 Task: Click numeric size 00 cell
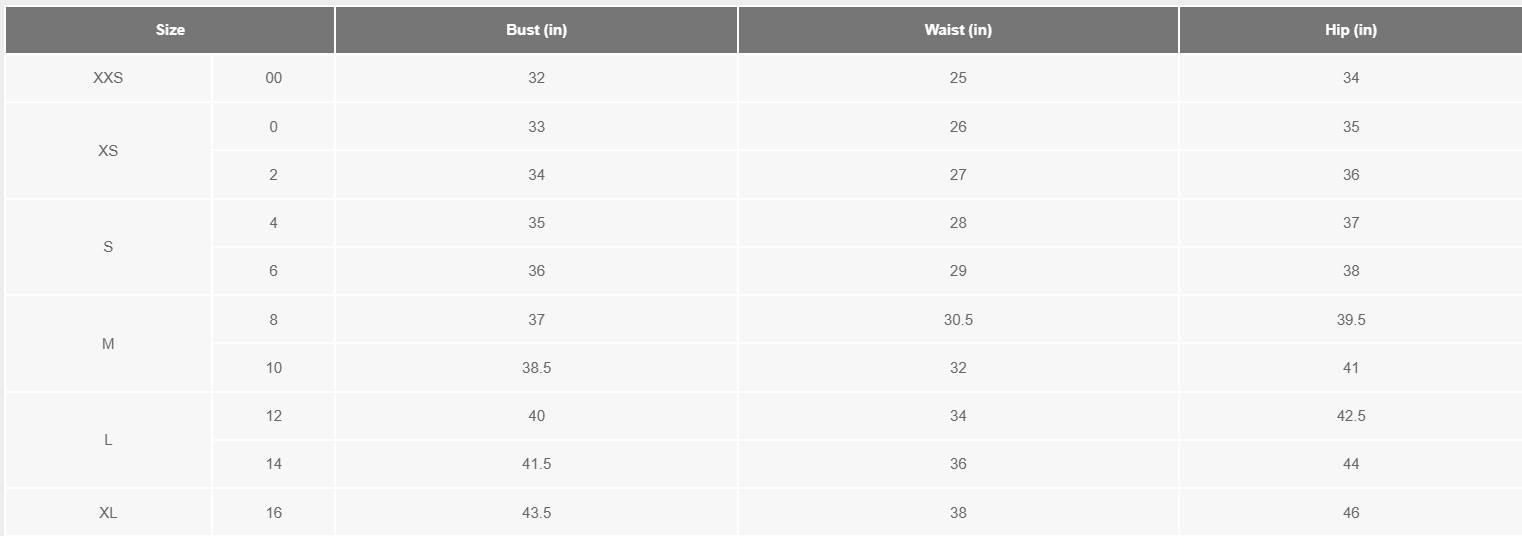pyautogui.click(x=273, y=78)
